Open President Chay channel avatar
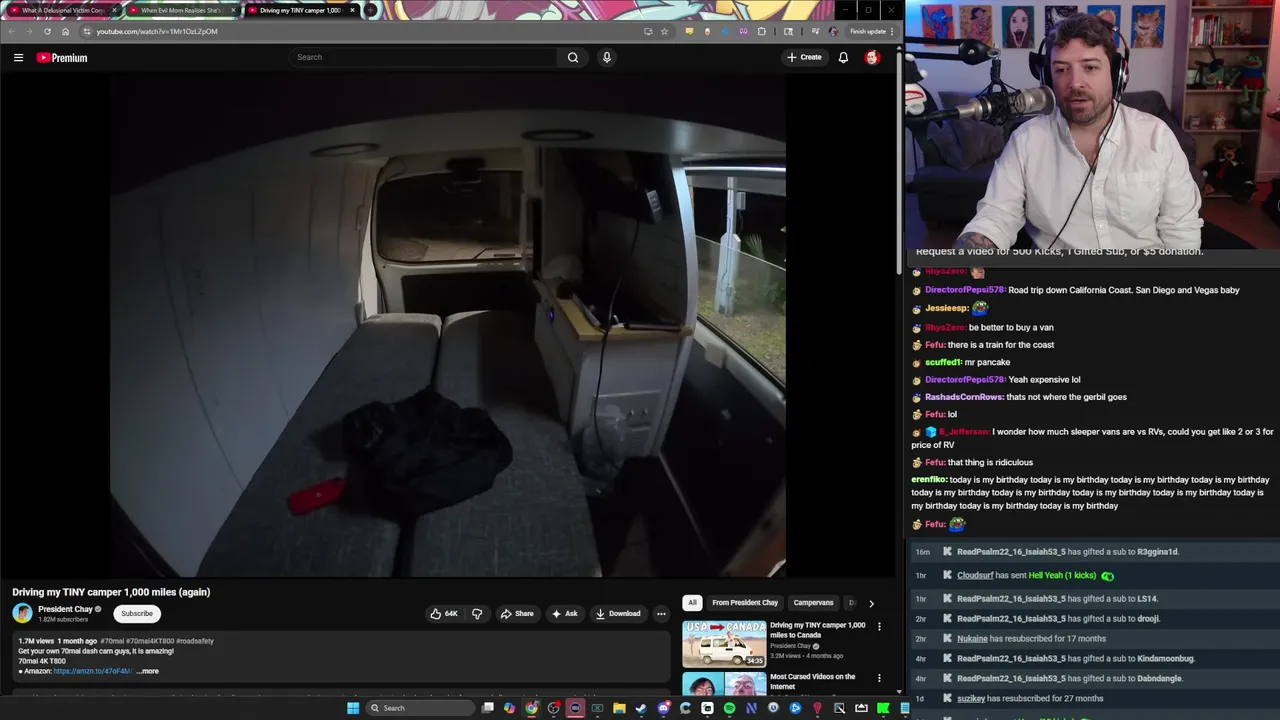The image size is (1280, 720). 22,613
